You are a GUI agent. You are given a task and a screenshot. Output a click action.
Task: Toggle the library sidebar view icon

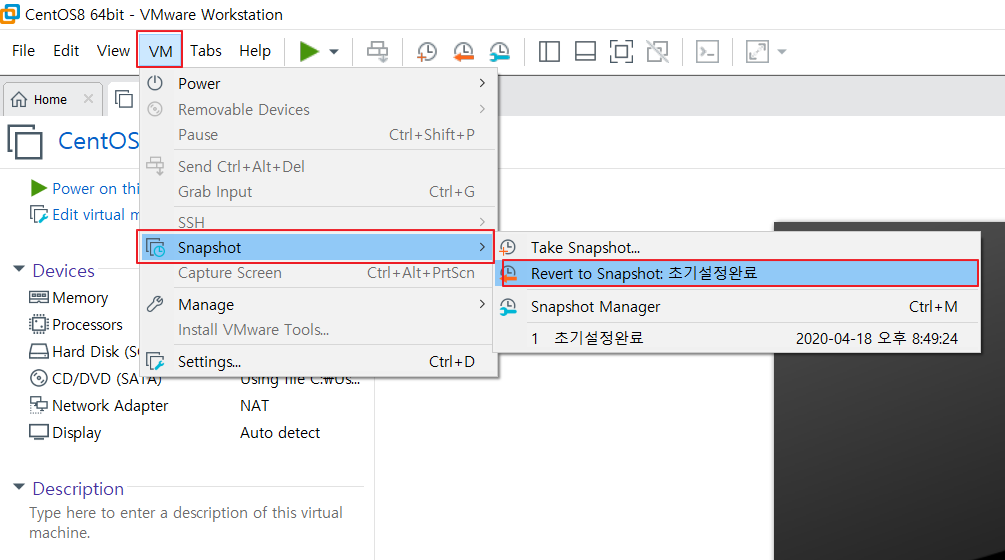(549, 51)
